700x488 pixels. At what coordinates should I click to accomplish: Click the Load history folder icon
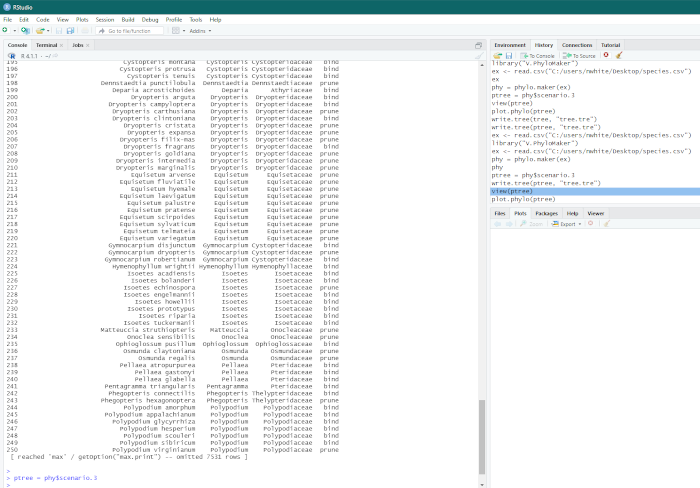[x=497, y=55]
